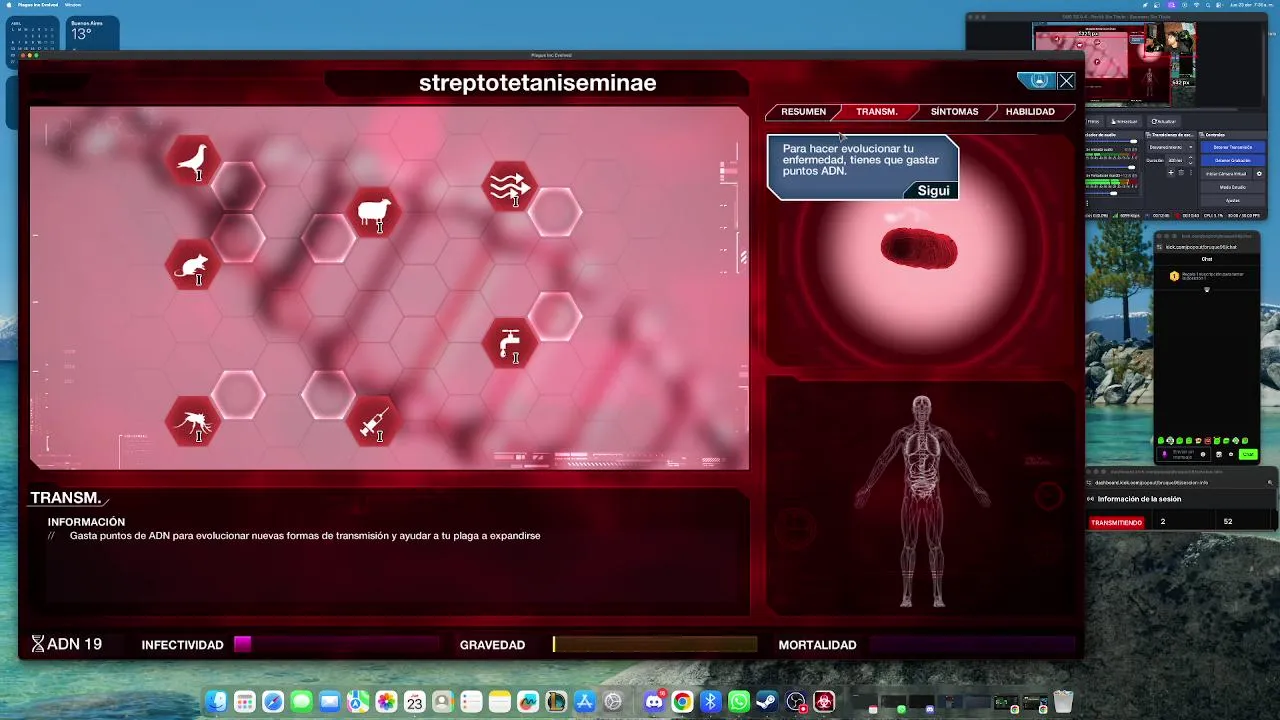Select empty hexagon above the Water trait

tap(555, 317)
